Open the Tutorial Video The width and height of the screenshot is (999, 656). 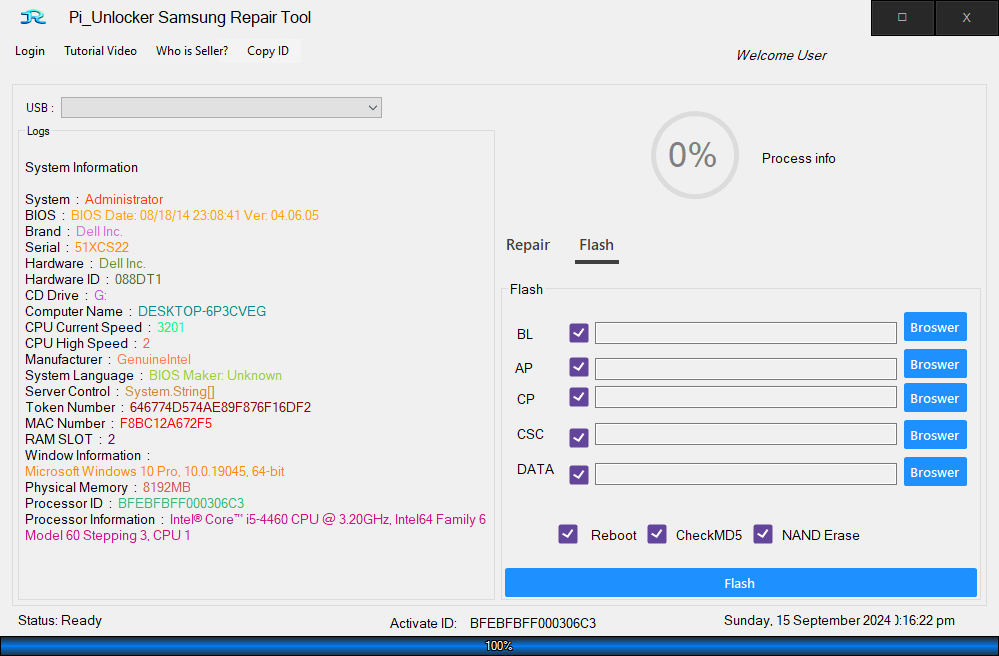click(100, 50)
